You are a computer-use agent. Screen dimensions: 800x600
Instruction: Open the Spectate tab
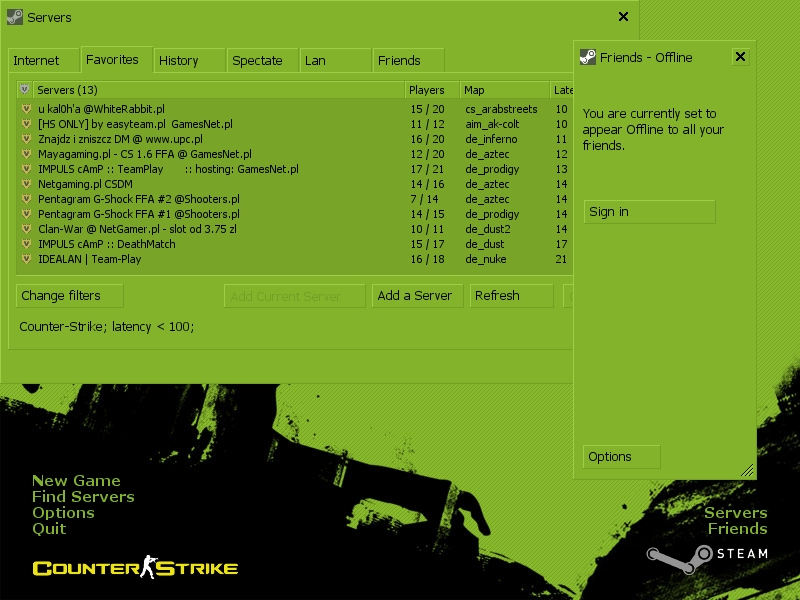coord(262,61)
